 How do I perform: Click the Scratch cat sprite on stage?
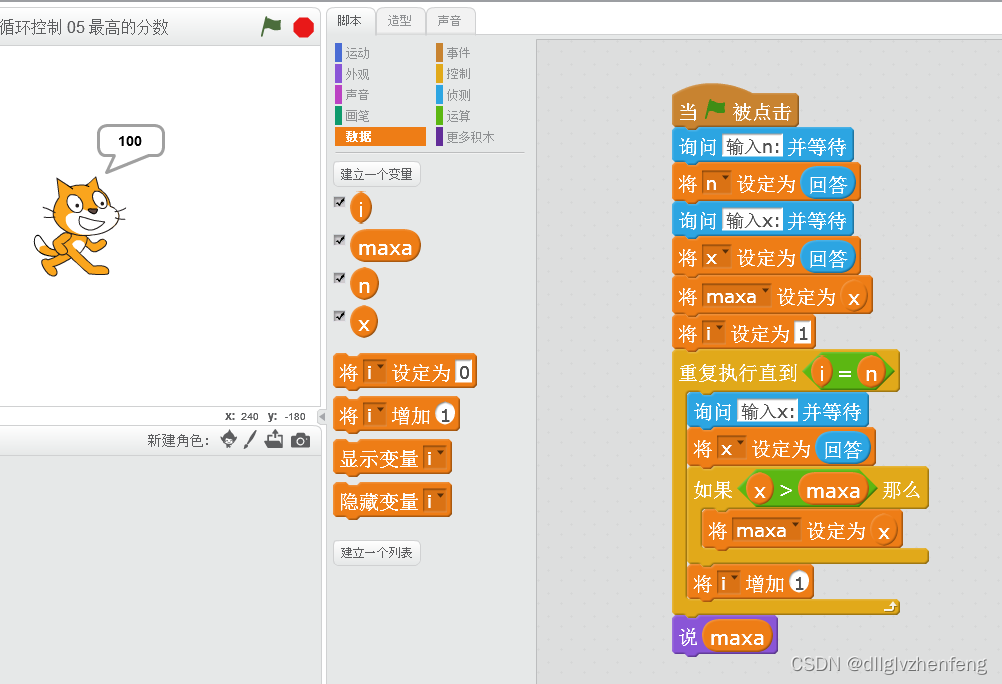pos(78,228)
